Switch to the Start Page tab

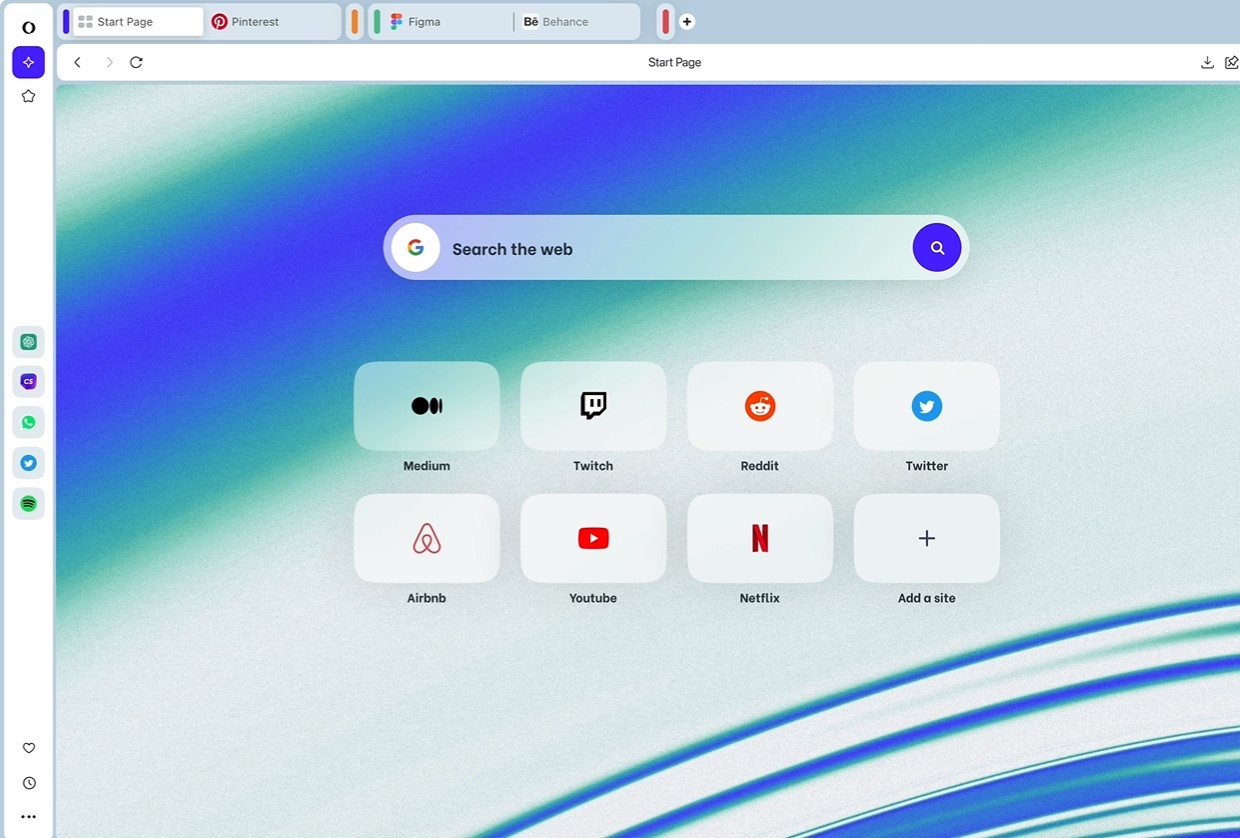(x=138, y=21)
